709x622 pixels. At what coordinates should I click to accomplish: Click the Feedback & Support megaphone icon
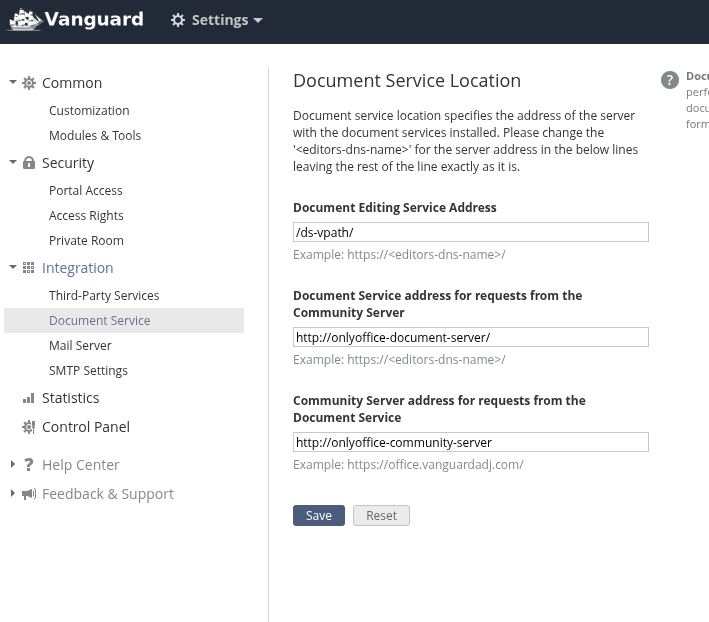pyautogui.click(x=29, y=494)
